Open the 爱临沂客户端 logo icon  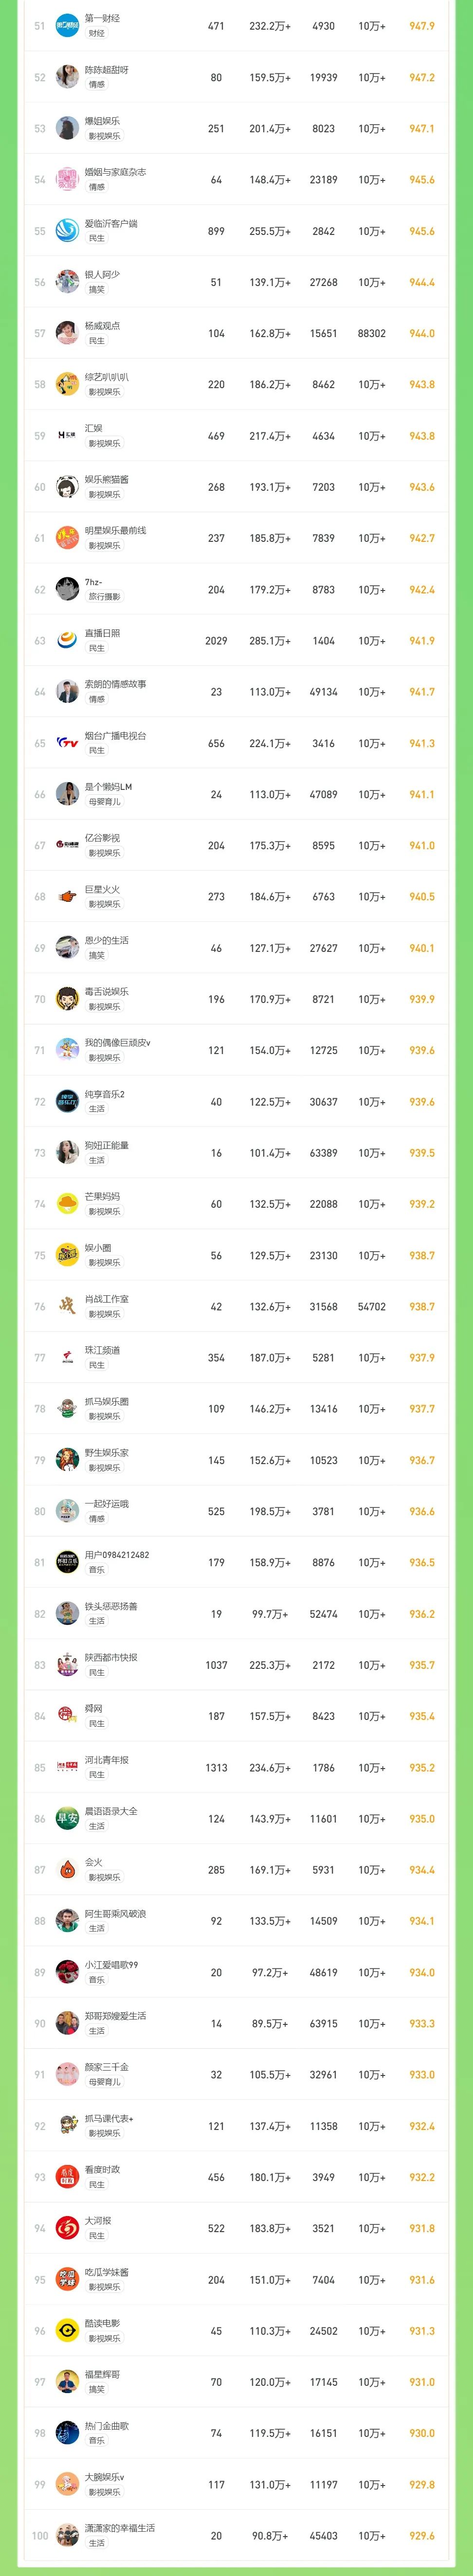pos(67,231)
